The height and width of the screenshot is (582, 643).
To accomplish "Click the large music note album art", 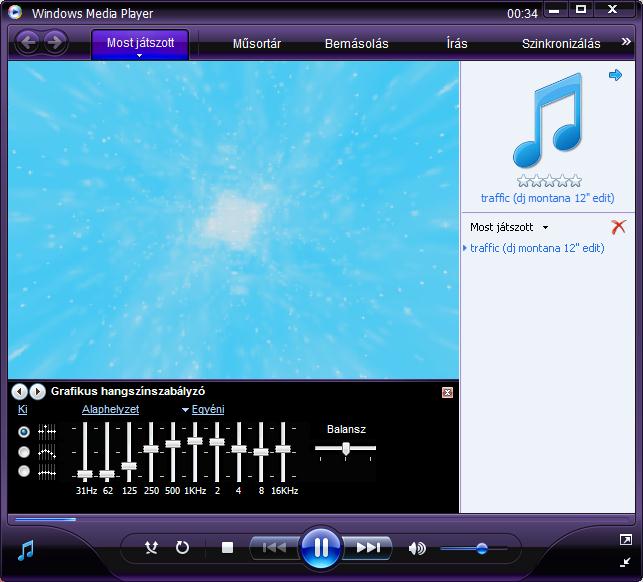I will coord(548,121).
